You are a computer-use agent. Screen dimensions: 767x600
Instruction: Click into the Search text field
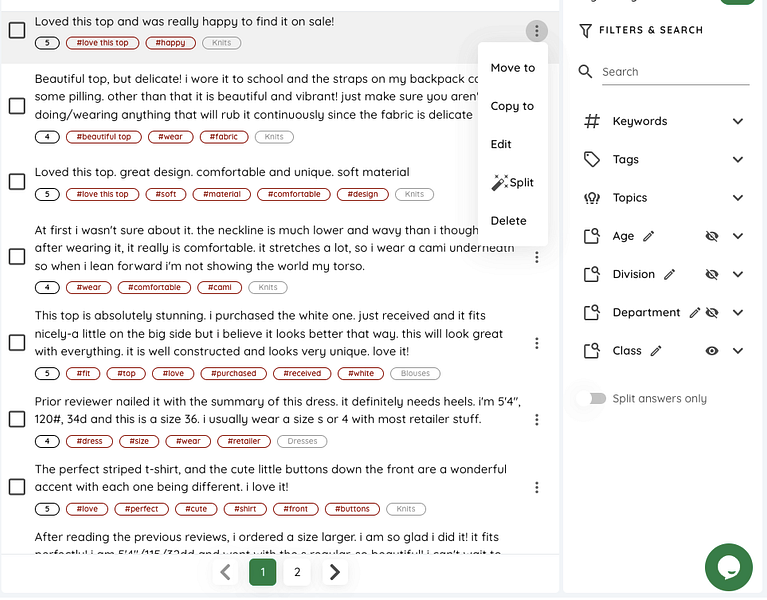click(675, 72)
